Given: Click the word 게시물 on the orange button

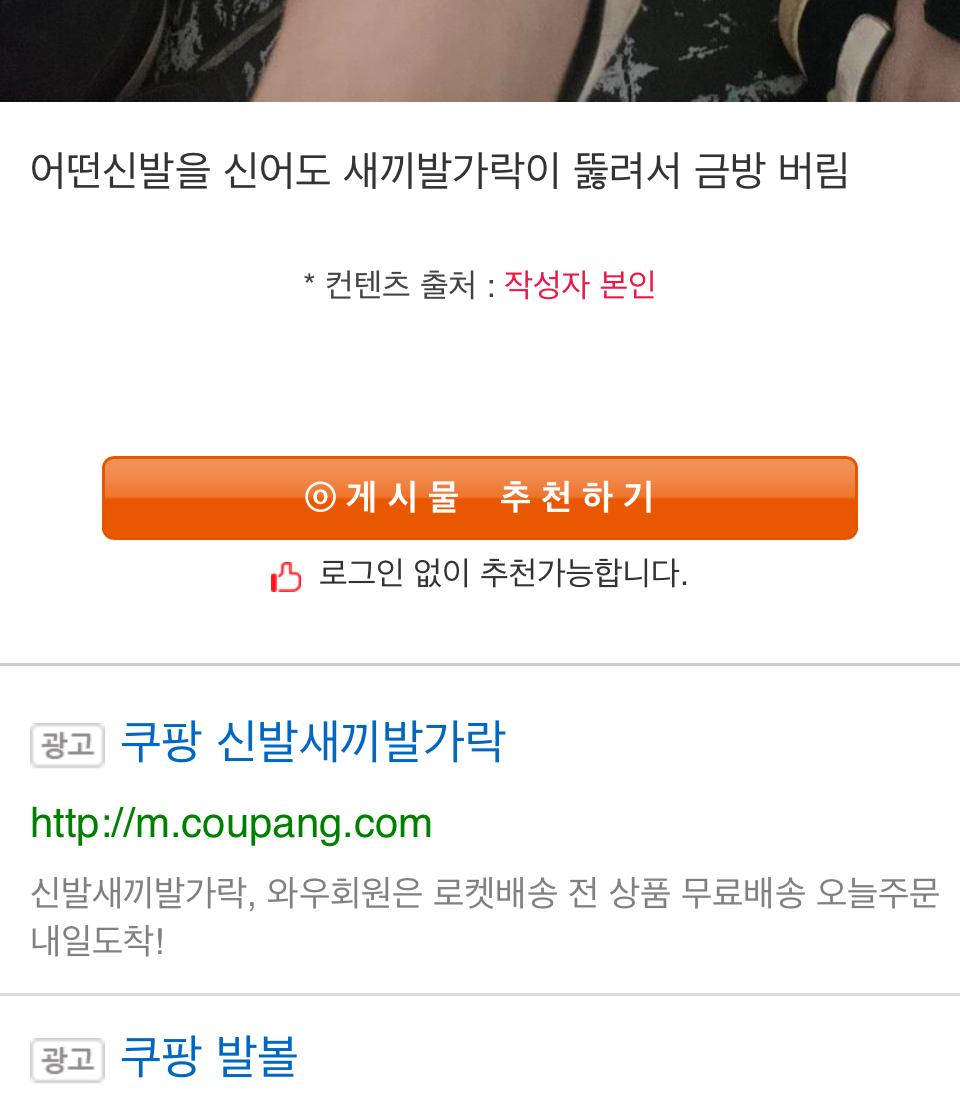Looking at the screenshot, I should pyautogui.click(x=402, y=497).
